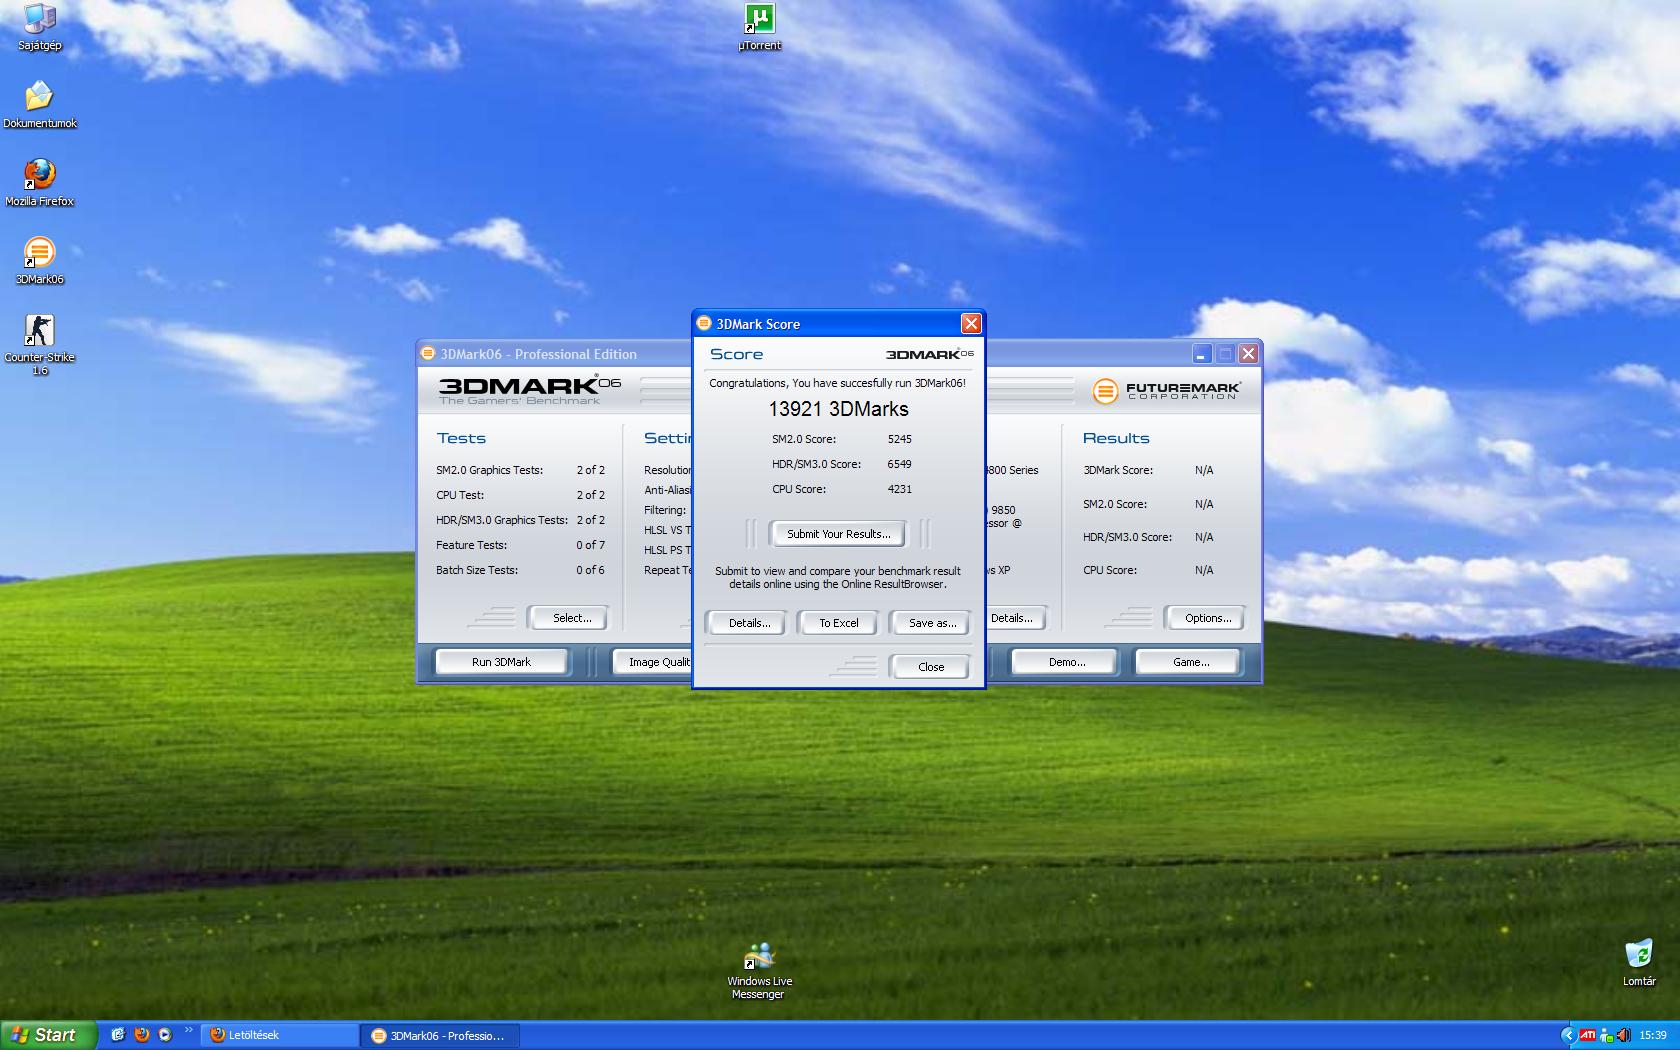Open the Start menu
The image size is (1680, 1050).
pos(48,1035)
